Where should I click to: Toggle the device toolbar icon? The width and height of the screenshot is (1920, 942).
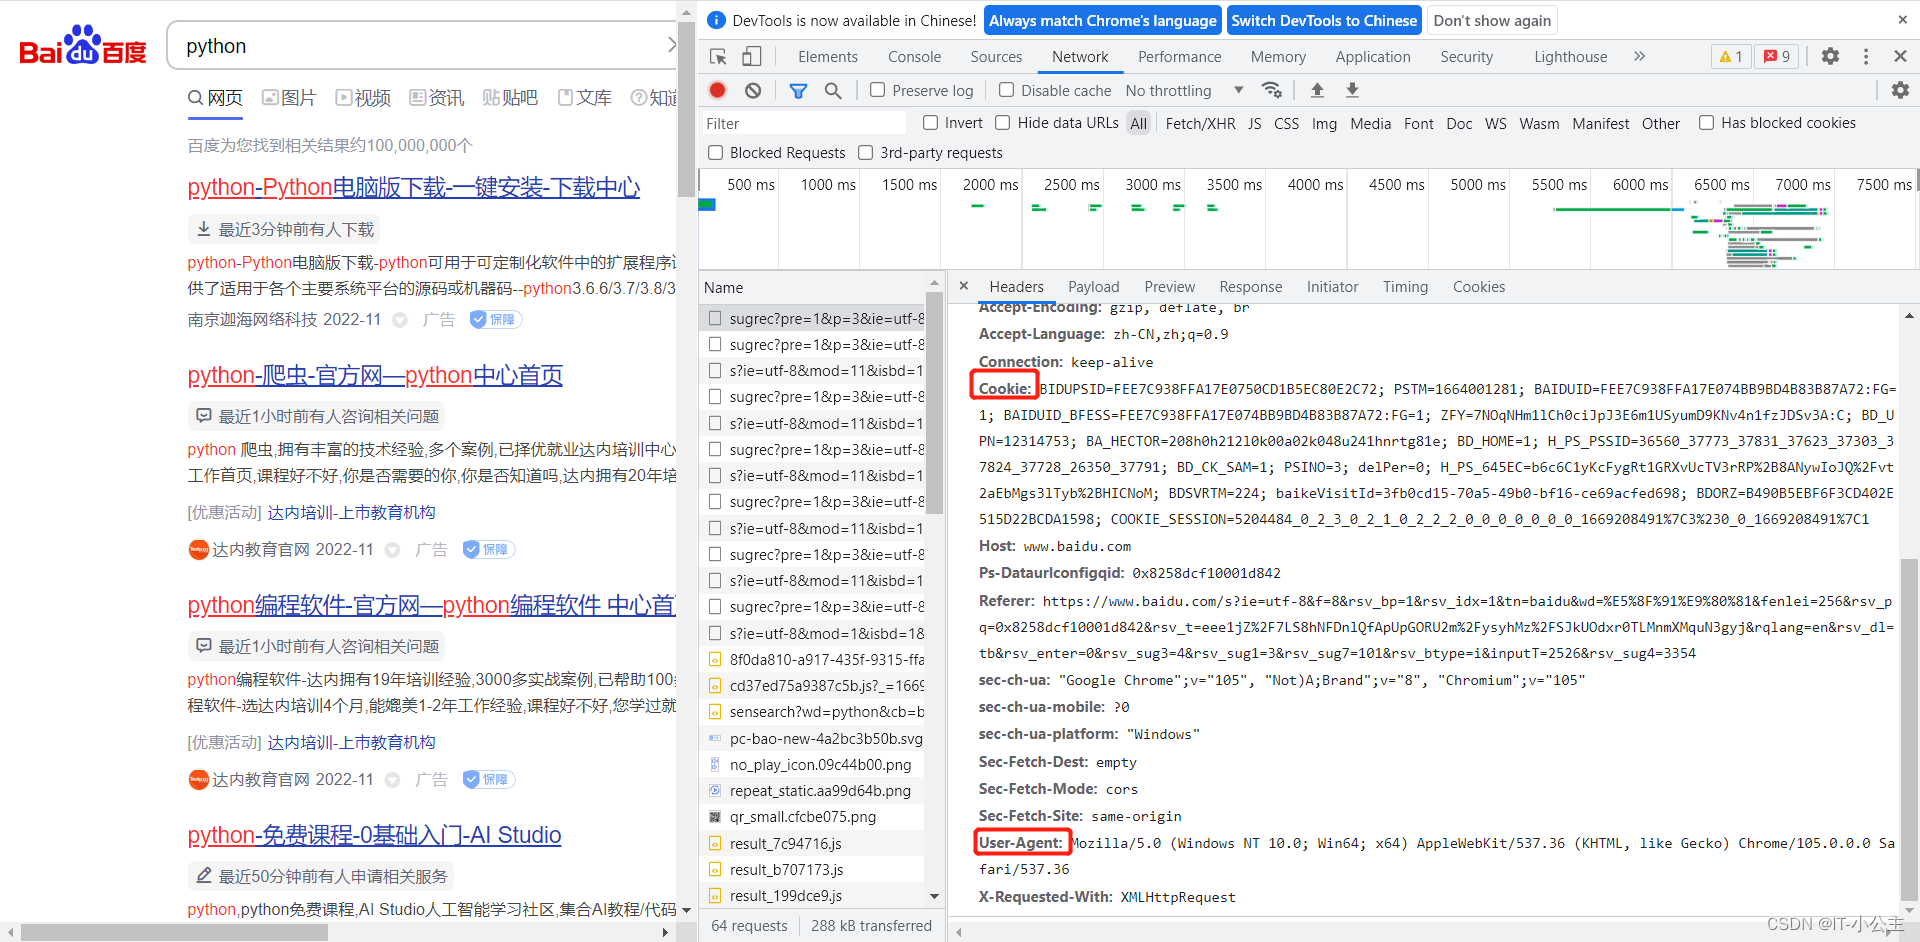coord(752,57)
